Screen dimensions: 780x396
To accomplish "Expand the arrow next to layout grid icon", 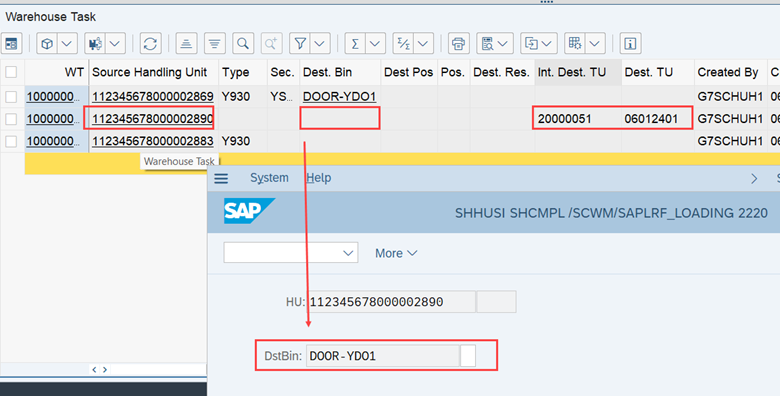I will pyautogui.click(x=595, y=44).
